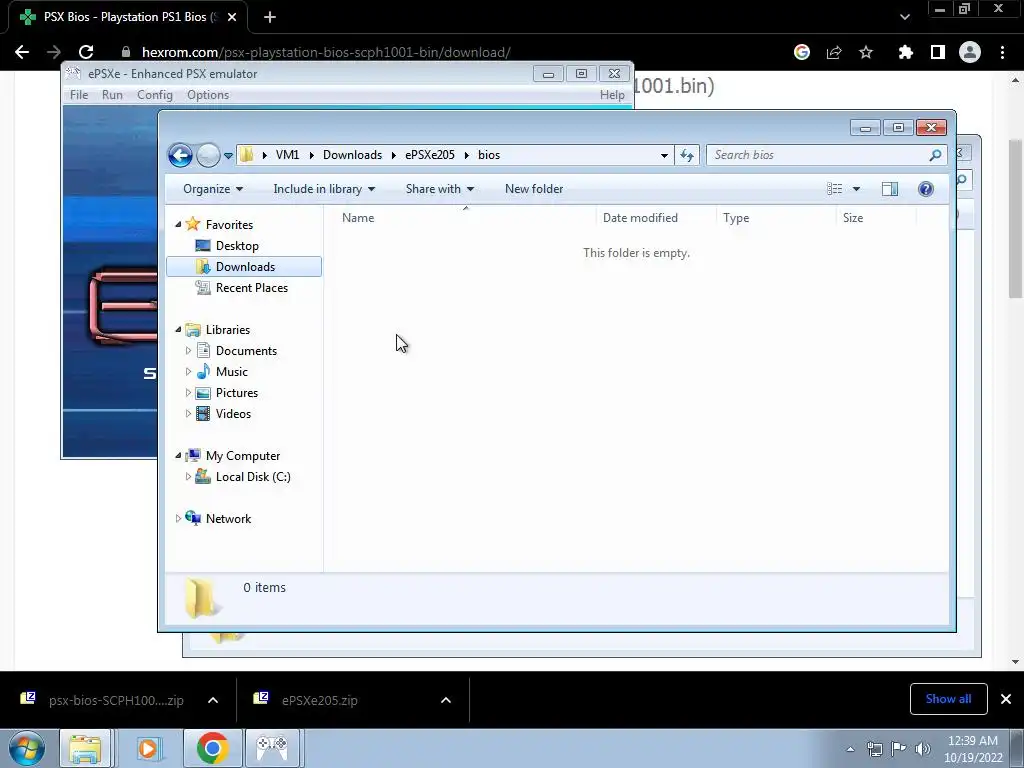1024x768 pixels.
Task: Close the PSX Bios tab
Action: (x=232, y=17)
